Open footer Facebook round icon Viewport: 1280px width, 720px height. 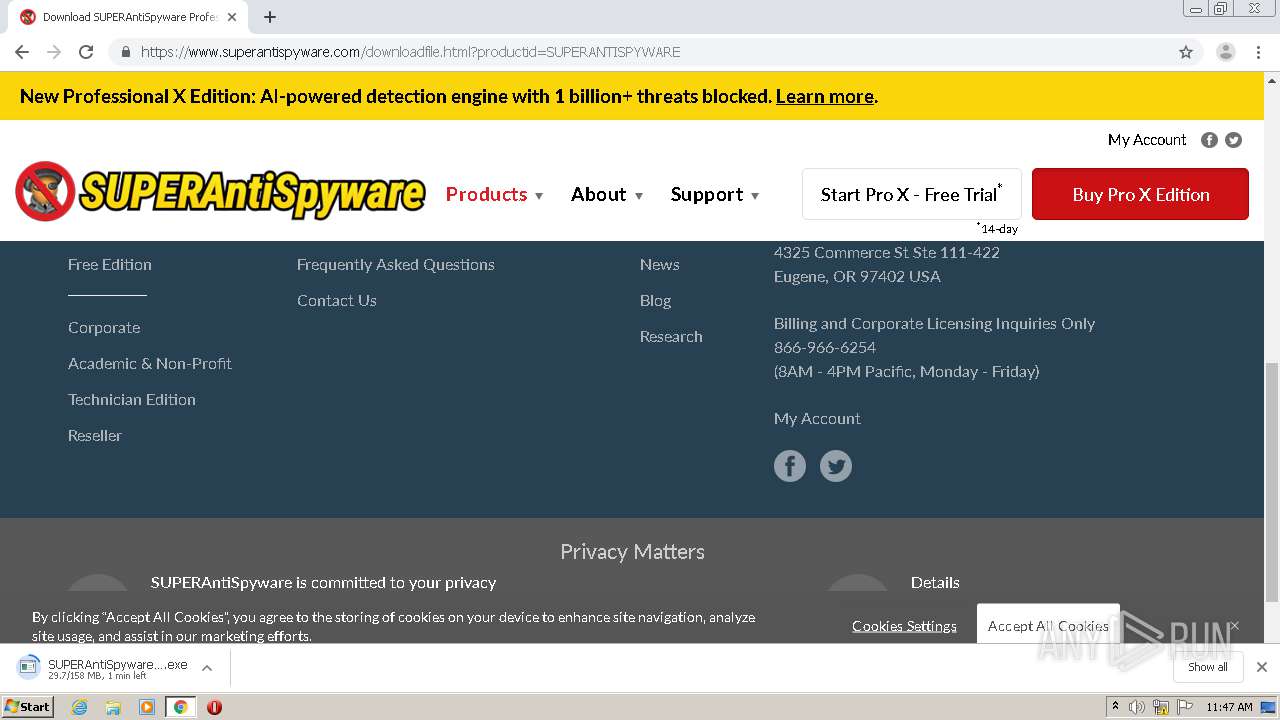point(790,466)
